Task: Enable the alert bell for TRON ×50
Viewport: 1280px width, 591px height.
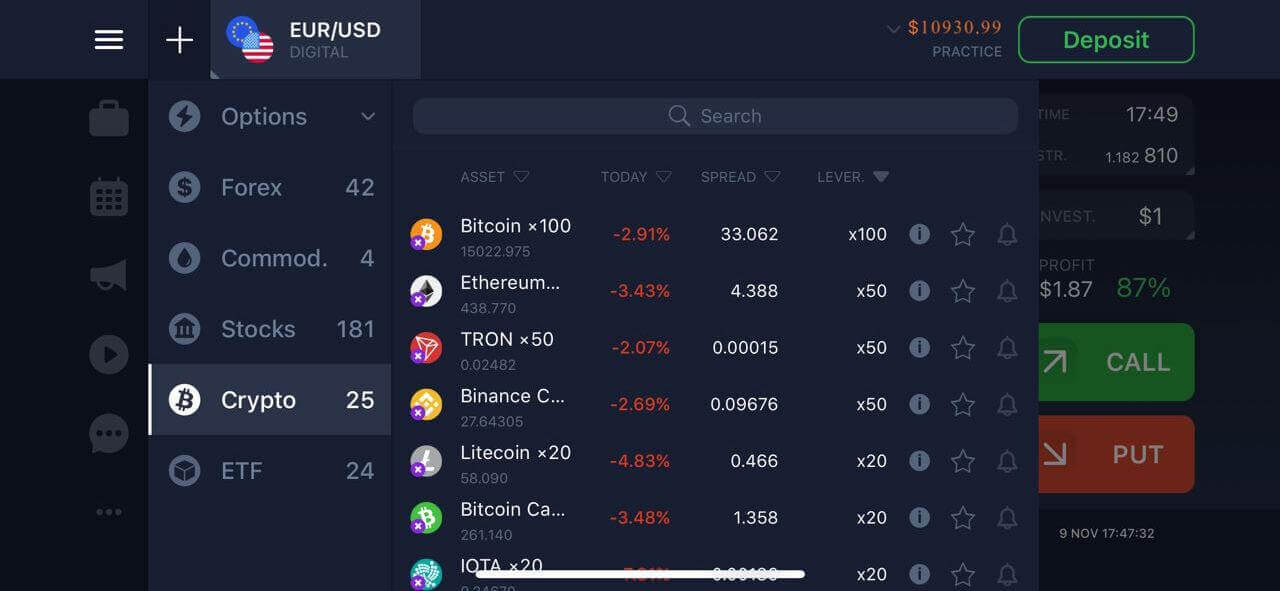Action: [1007, 348]
